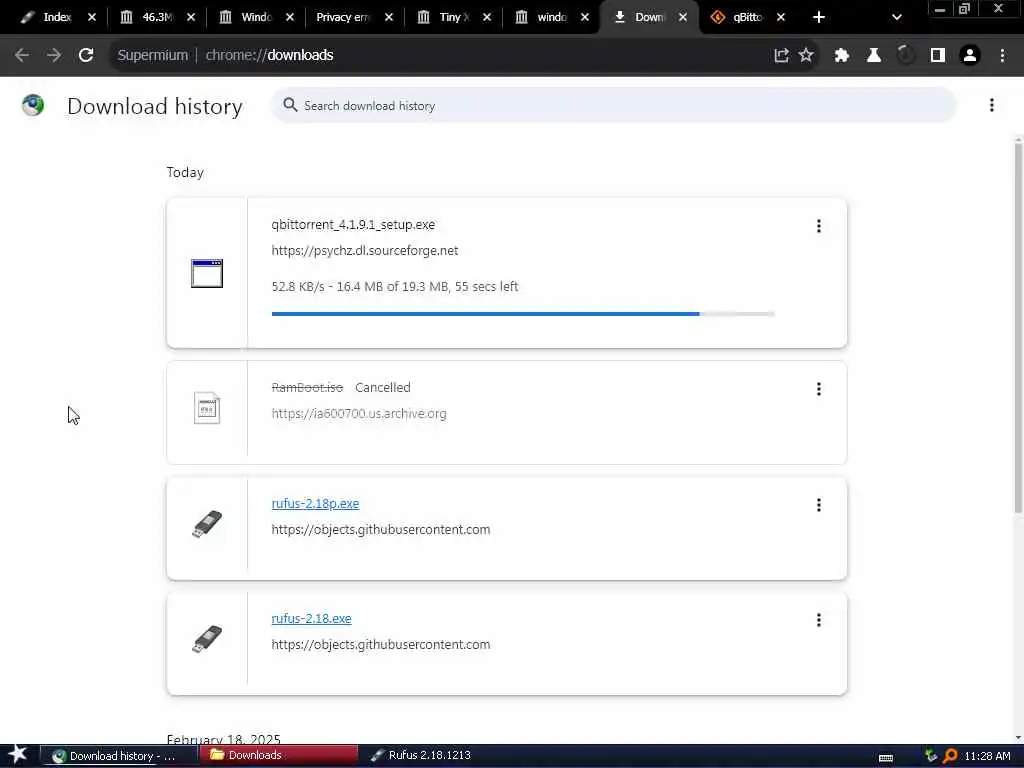Open the star Start button on taskbar

tap(18, 755)
